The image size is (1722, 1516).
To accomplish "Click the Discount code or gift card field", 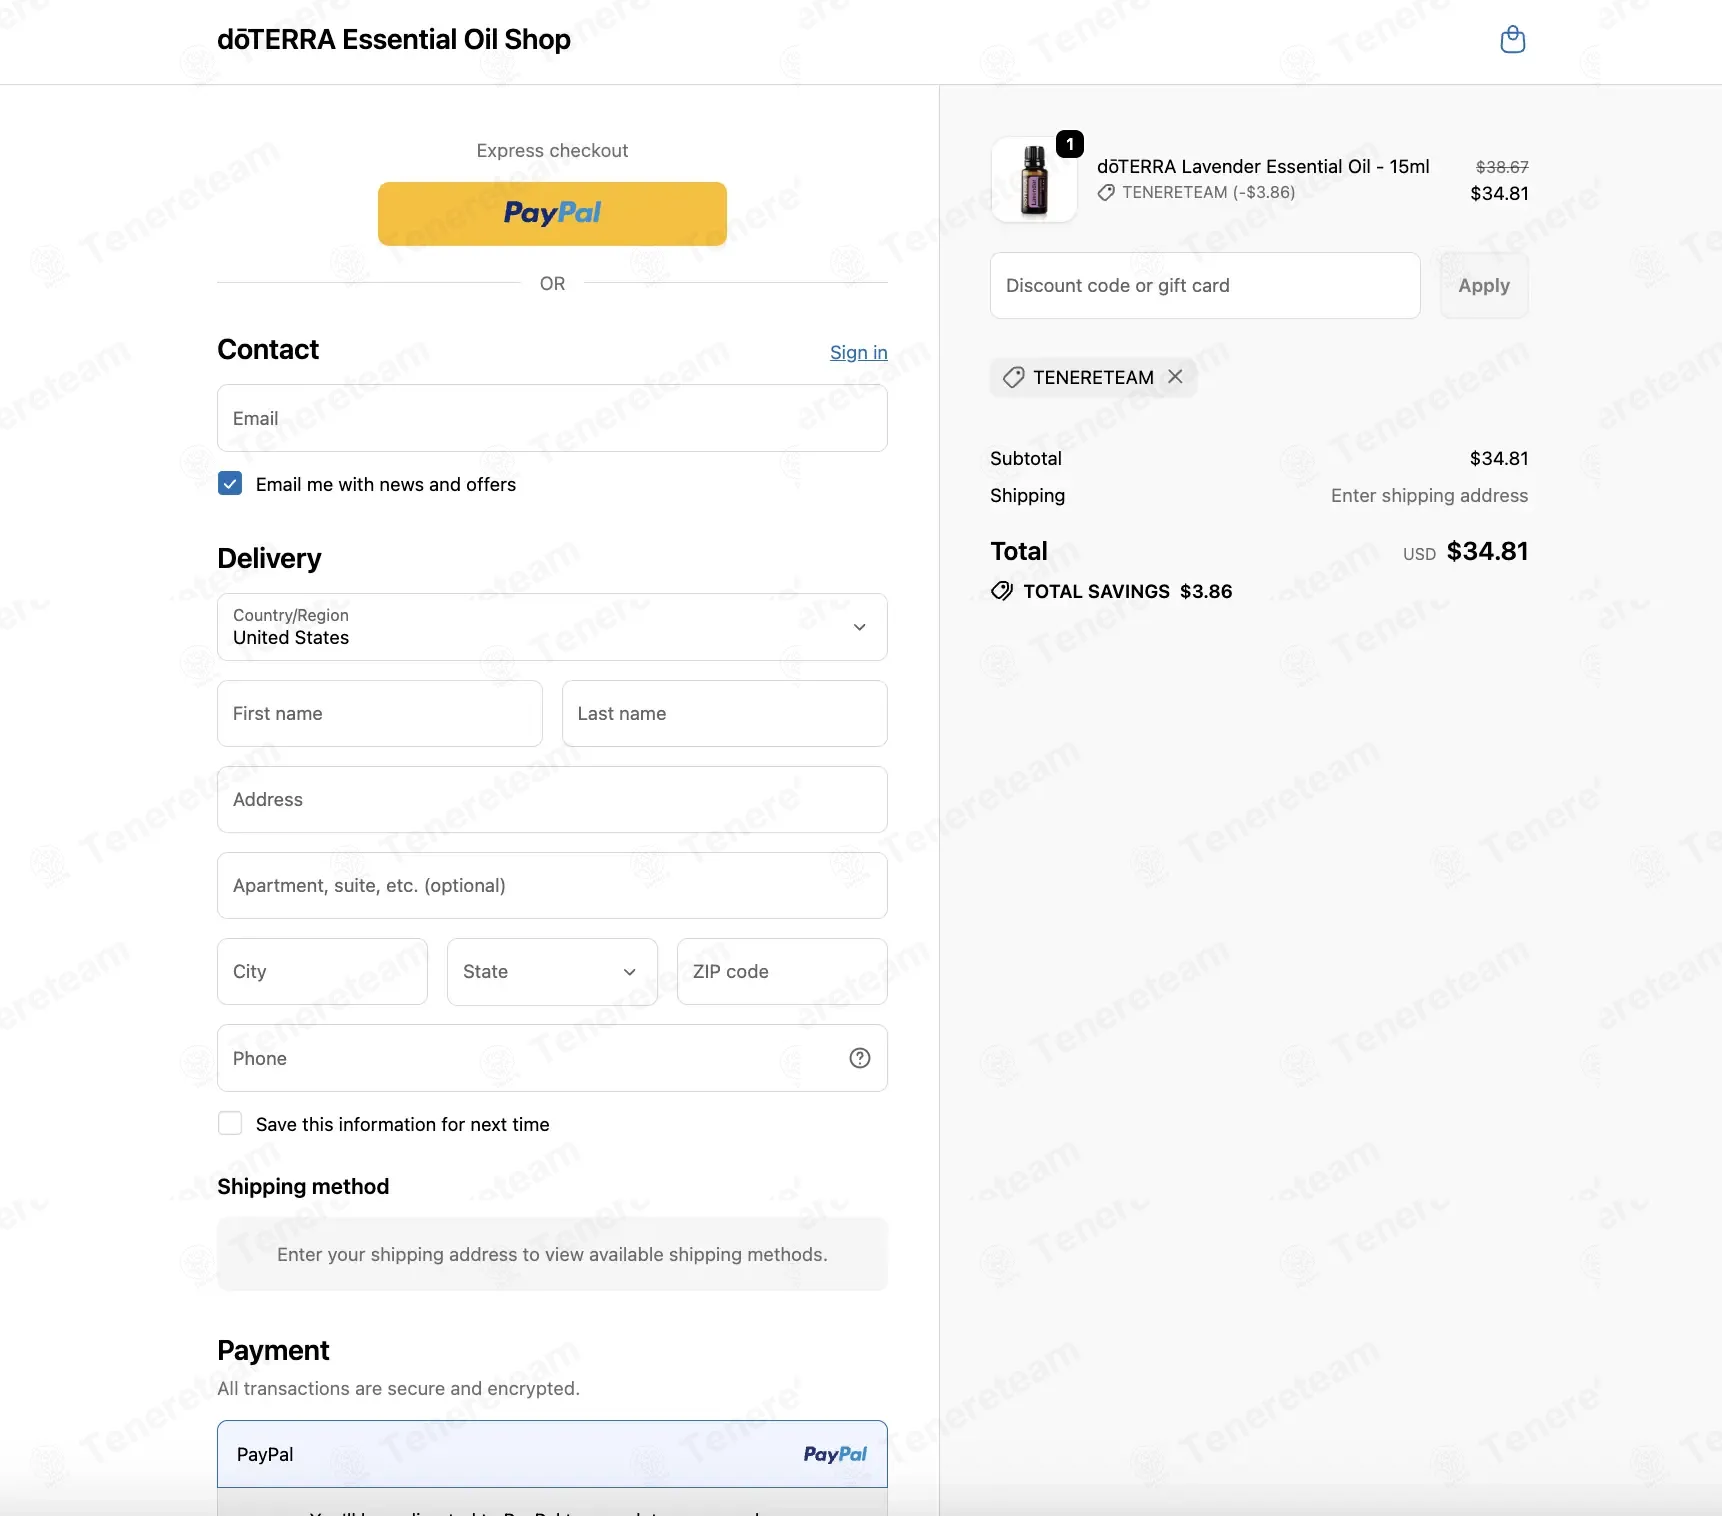I will pos(1205,286).
